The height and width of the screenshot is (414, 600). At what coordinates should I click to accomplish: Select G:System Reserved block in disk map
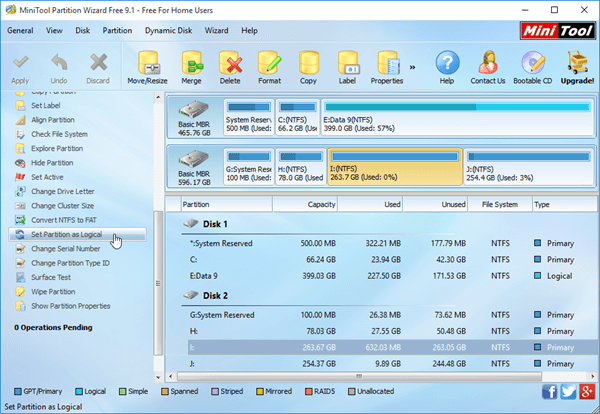pyautogui.click(x=249, y=167)
